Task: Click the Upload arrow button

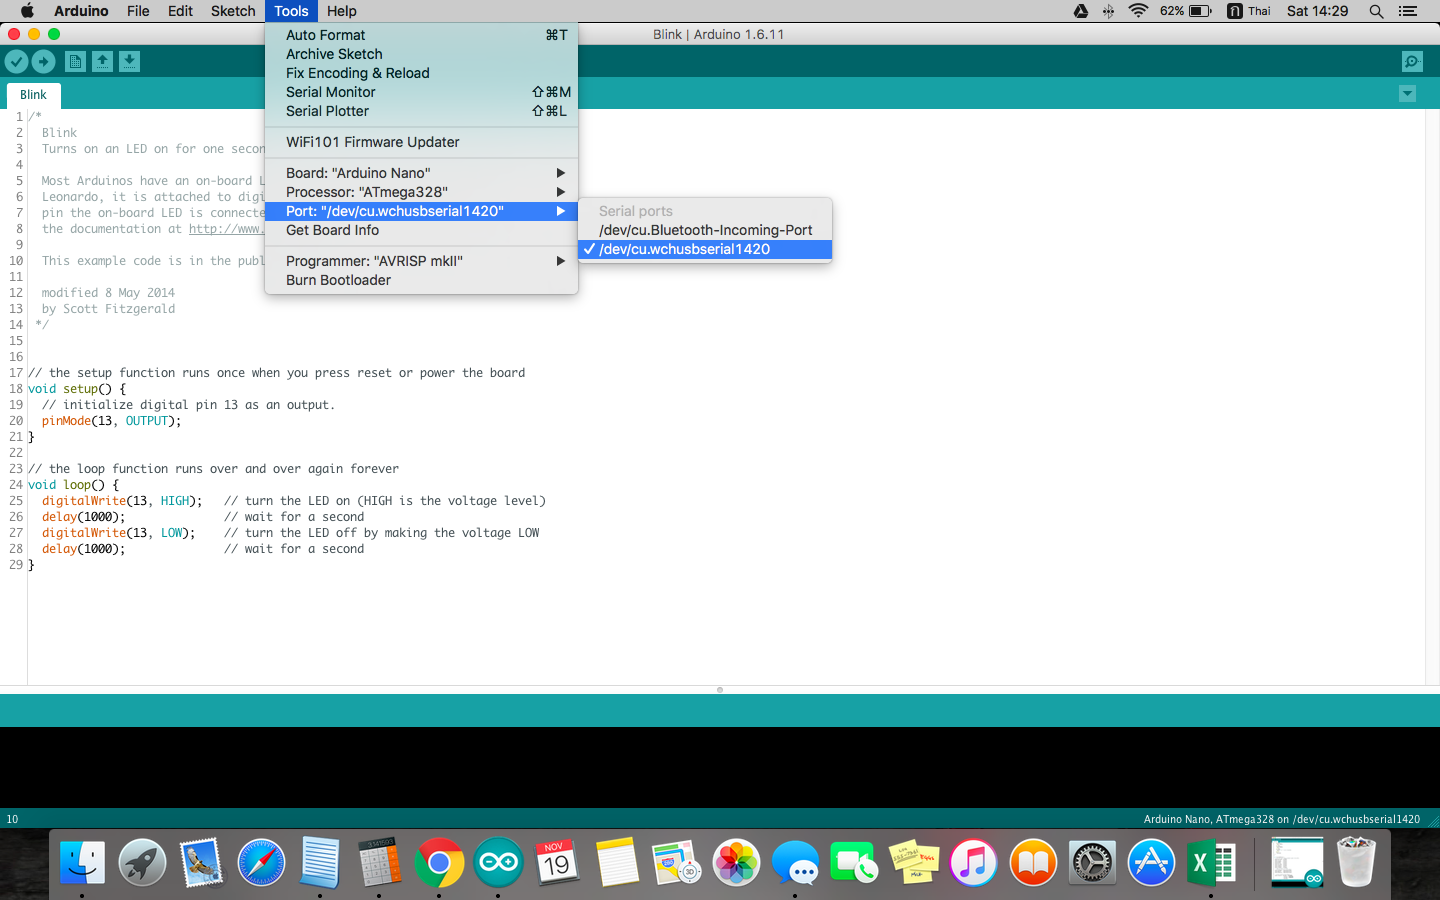Action: tap(43, 62)
